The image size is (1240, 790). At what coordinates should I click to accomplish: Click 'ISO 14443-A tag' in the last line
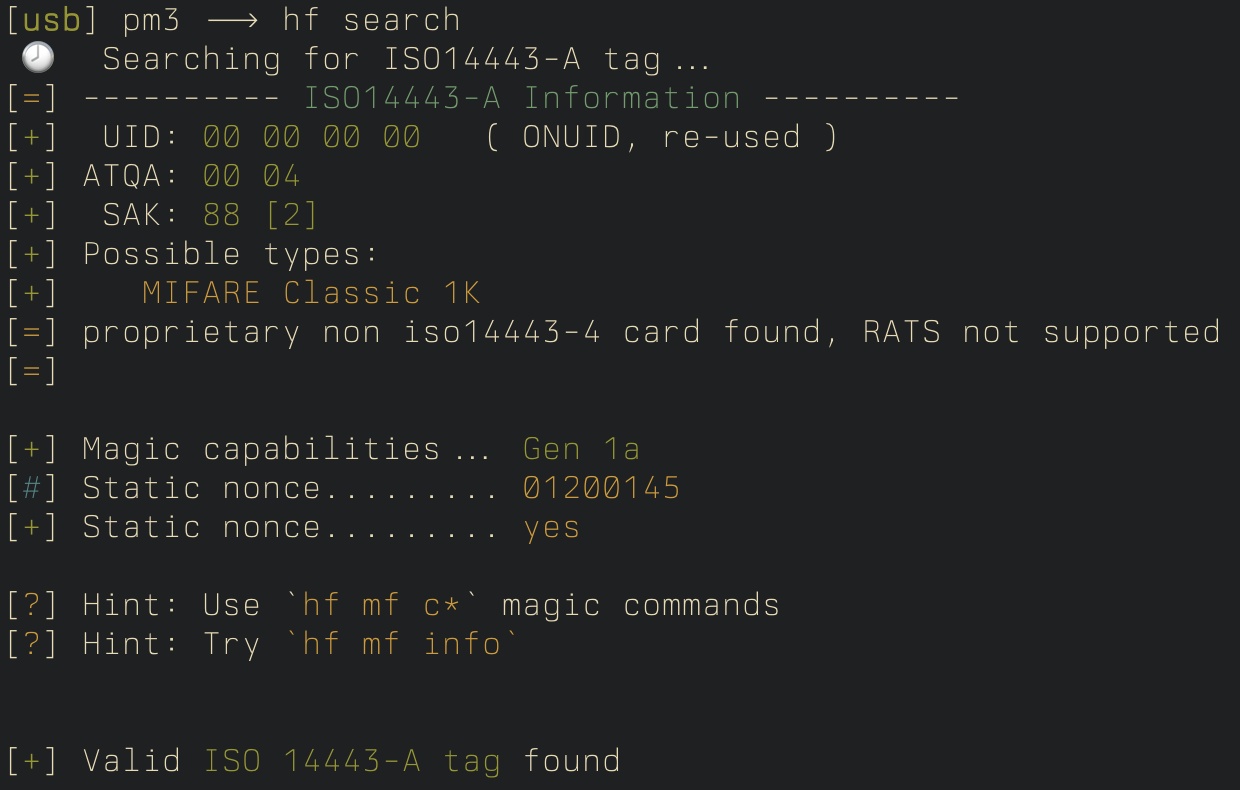[352, 762]
